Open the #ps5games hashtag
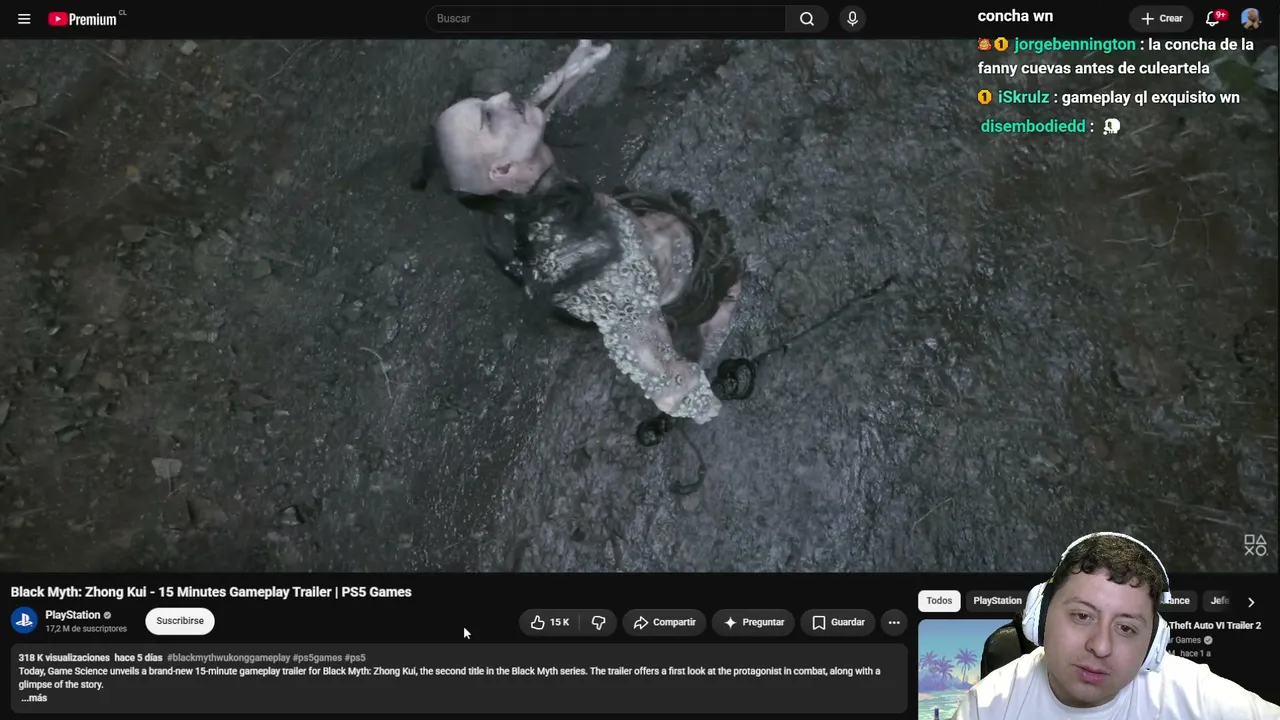Viewport: 1280px width, 720px height. [317, 658]
